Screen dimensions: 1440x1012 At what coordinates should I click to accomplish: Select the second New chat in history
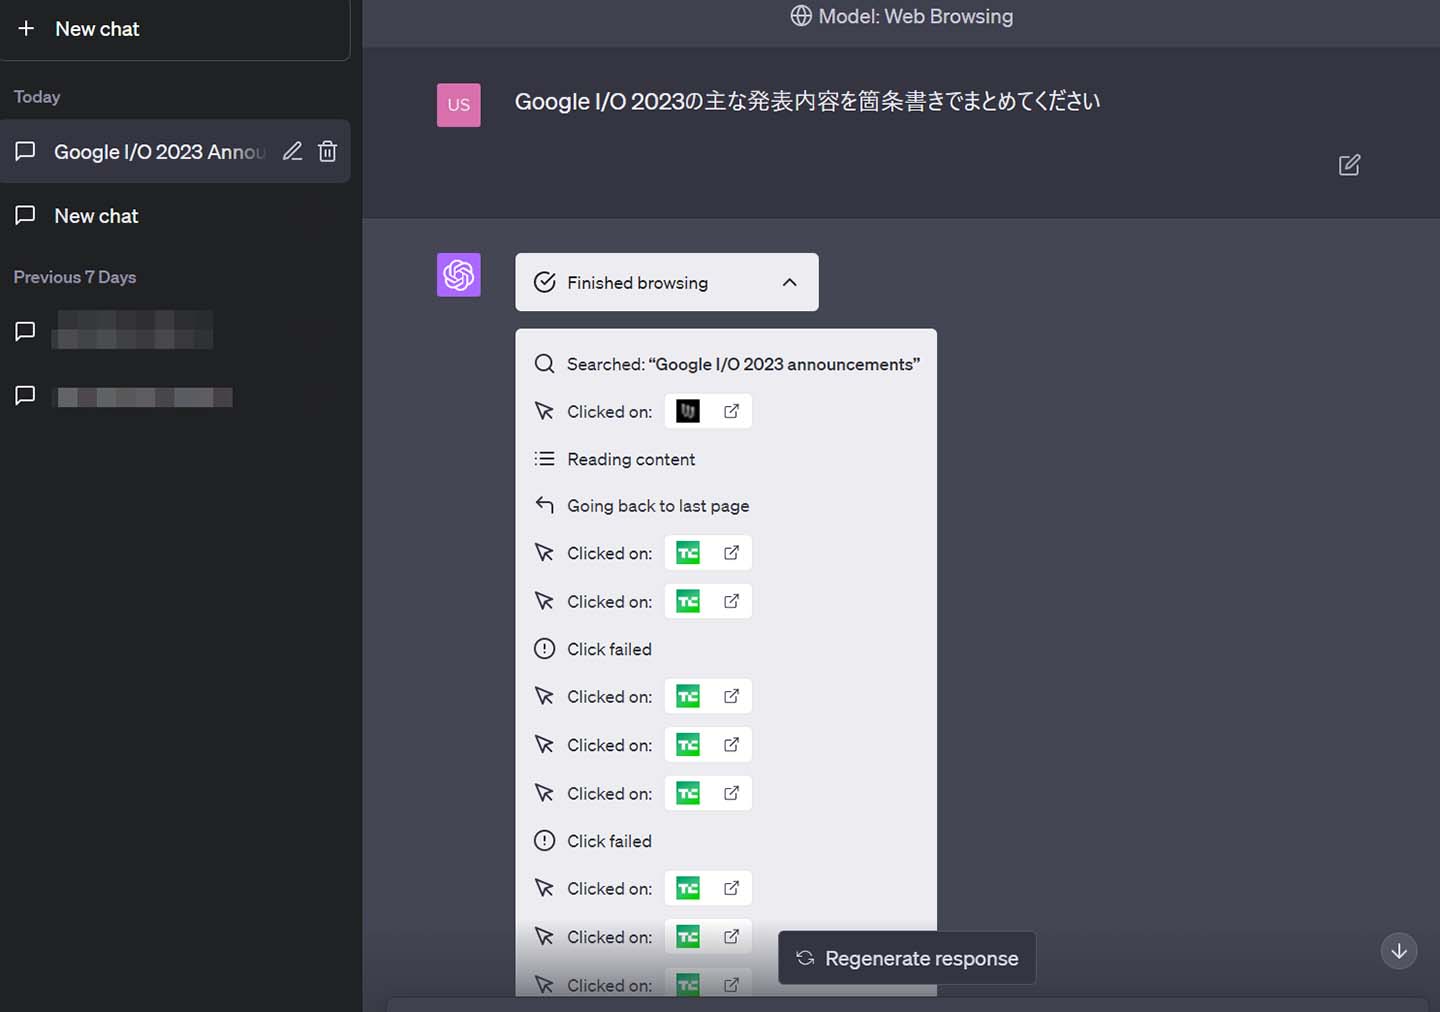click(x=96, y=216)
